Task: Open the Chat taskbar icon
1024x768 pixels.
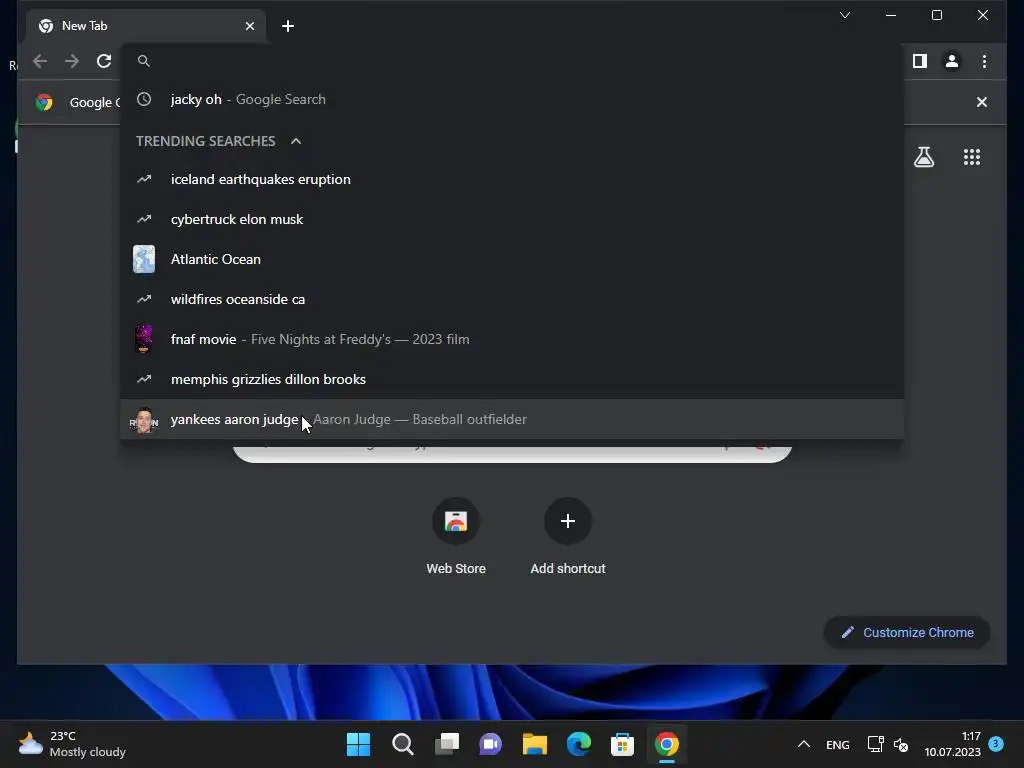Action: (490, 744)
